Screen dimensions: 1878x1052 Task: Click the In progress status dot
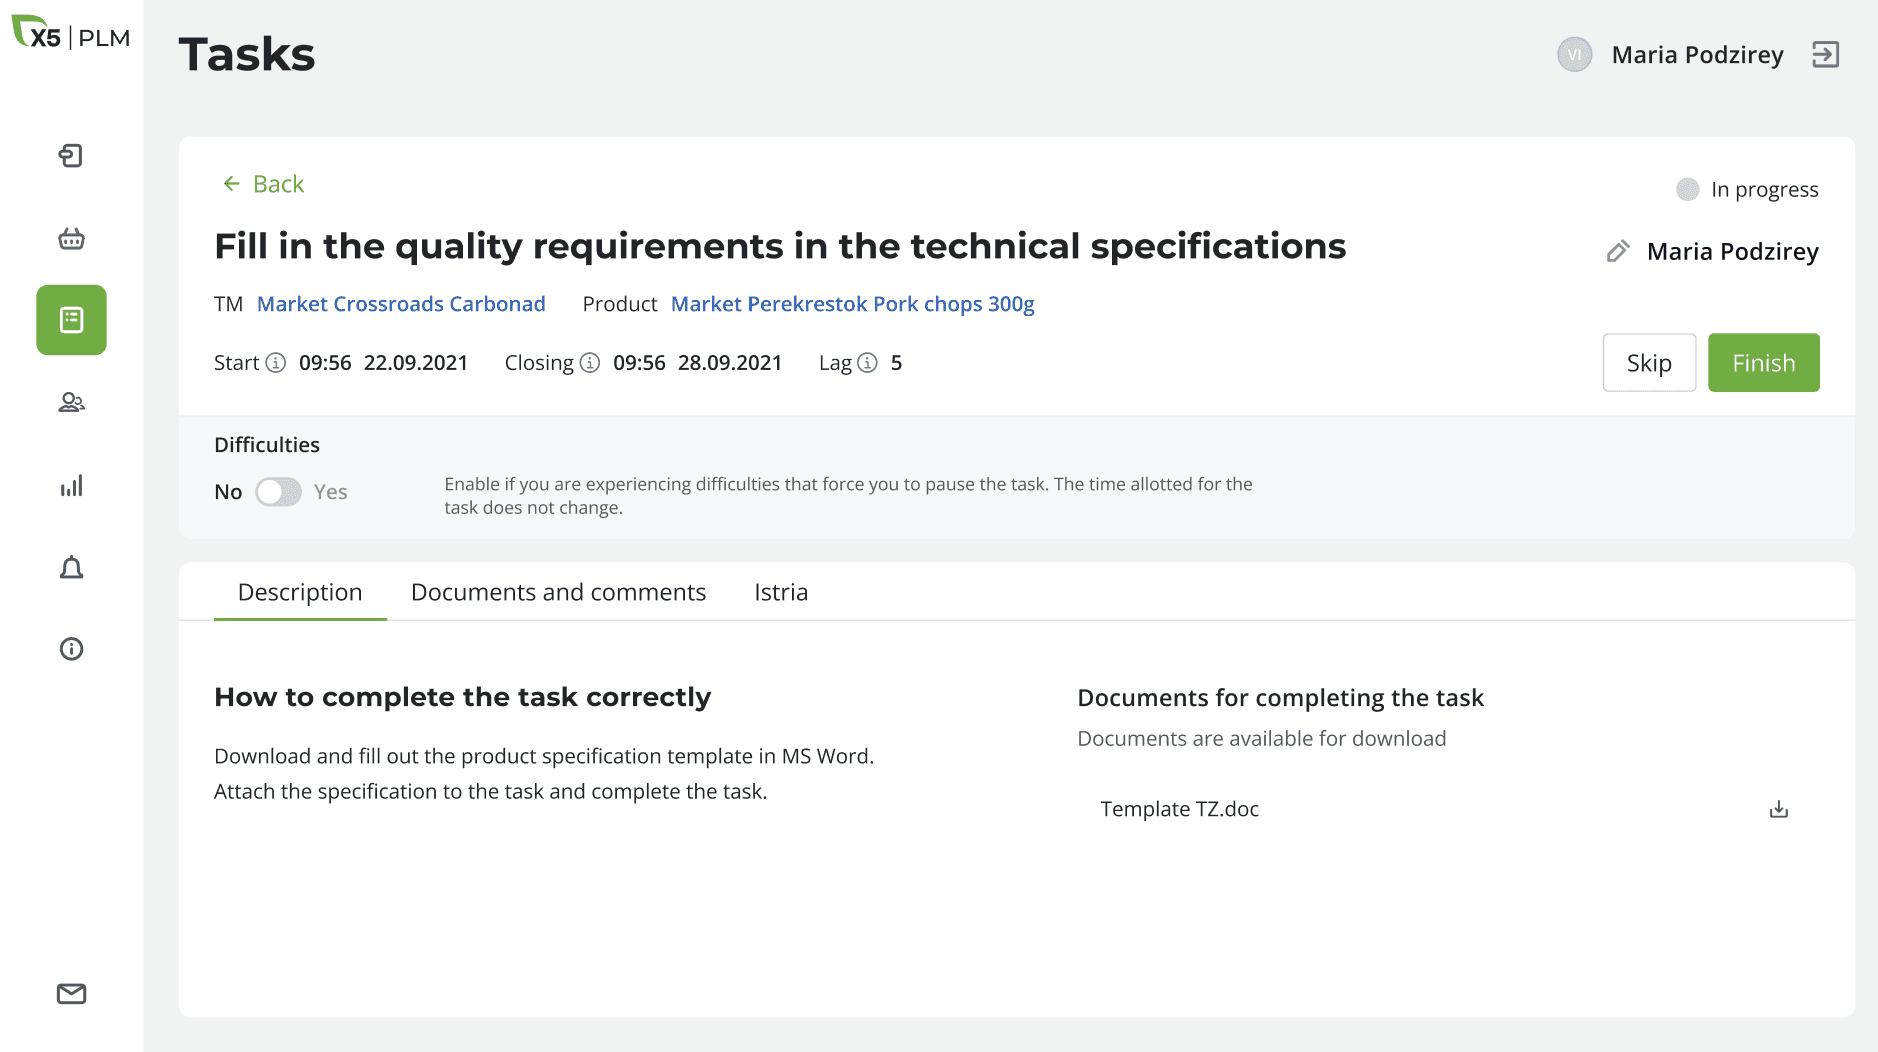(x=1687, y=189)
